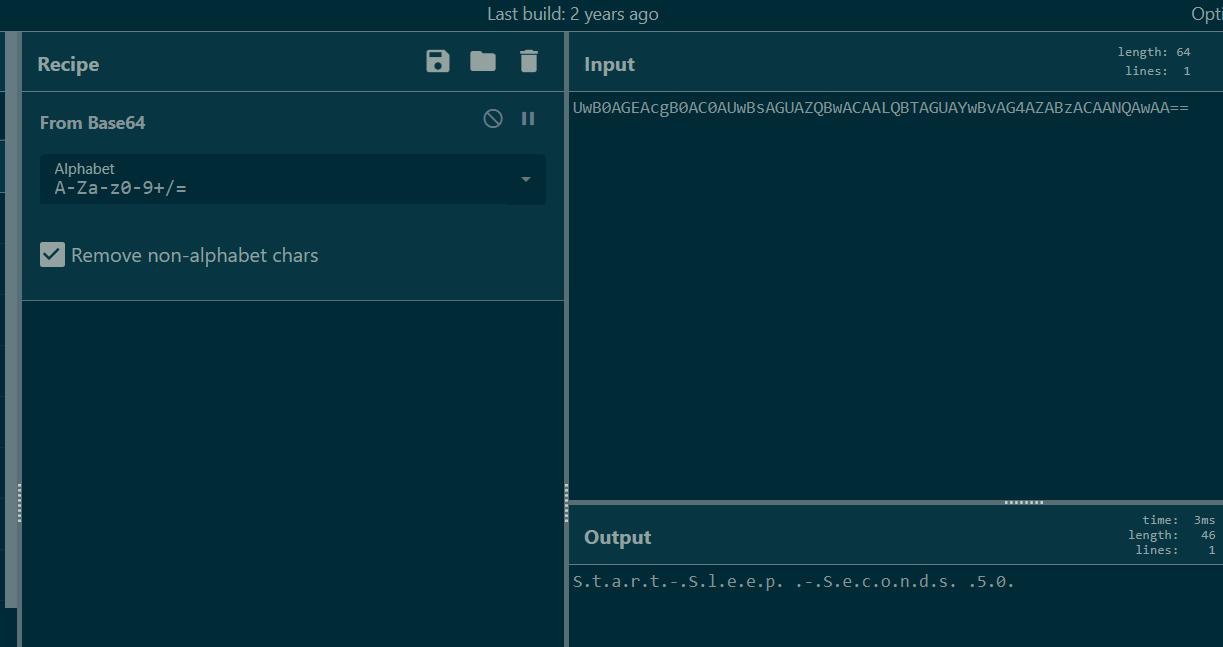Image resolution: width=1223 pixels, height=647 pixels.
Task: Click the Output panel title
Action: point(617,537)
